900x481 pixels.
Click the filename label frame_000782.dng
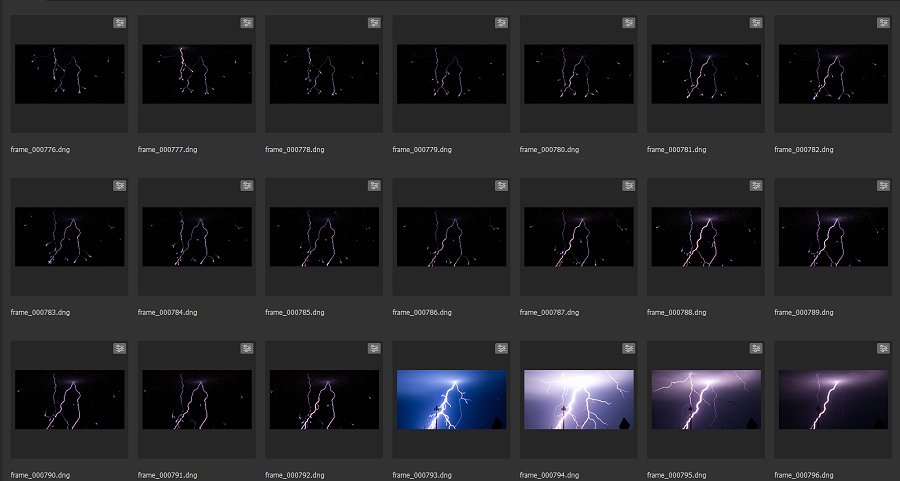pyautogui.click(x=804, y=149)
